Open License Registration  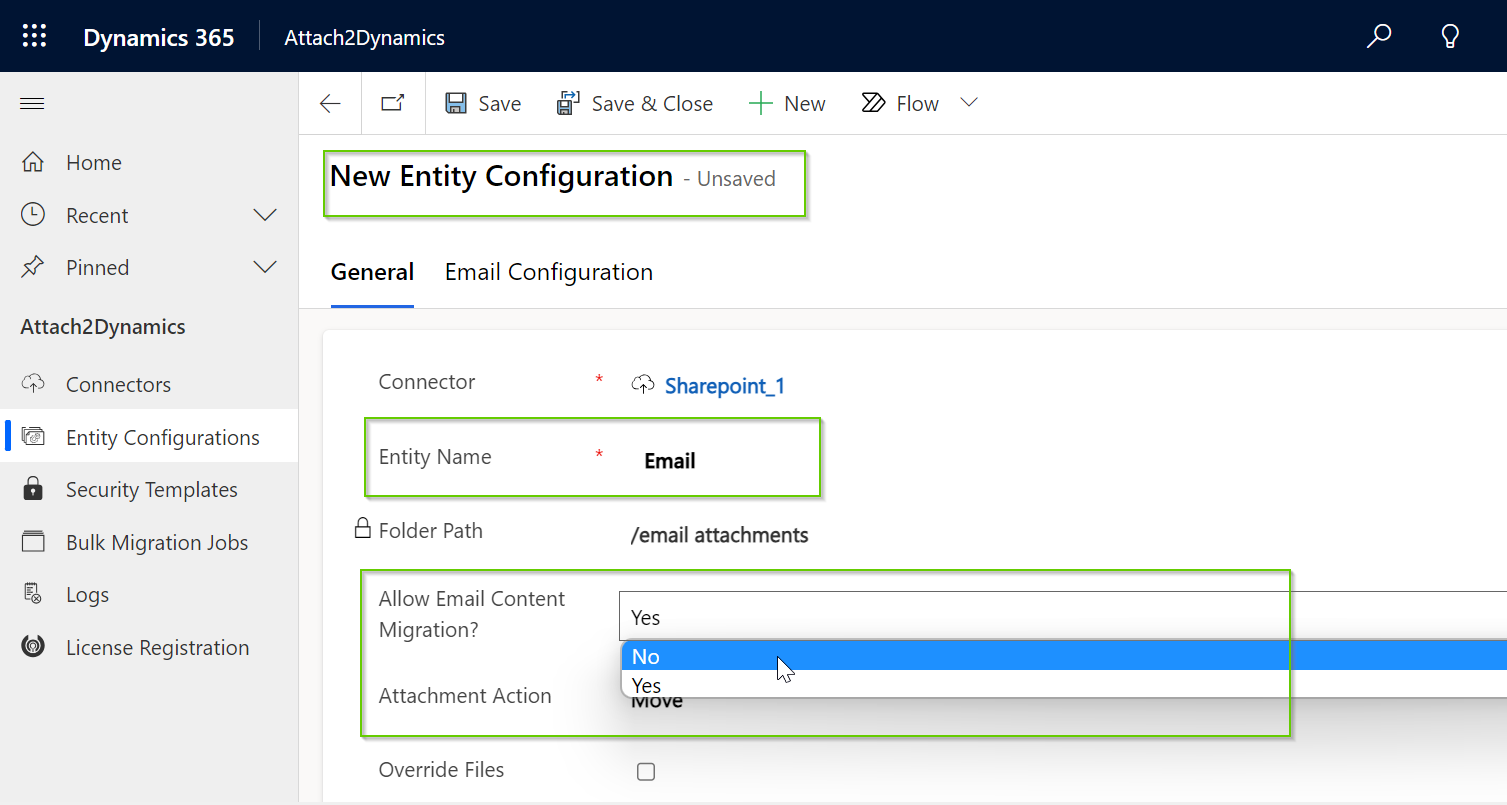click(157, 647)
